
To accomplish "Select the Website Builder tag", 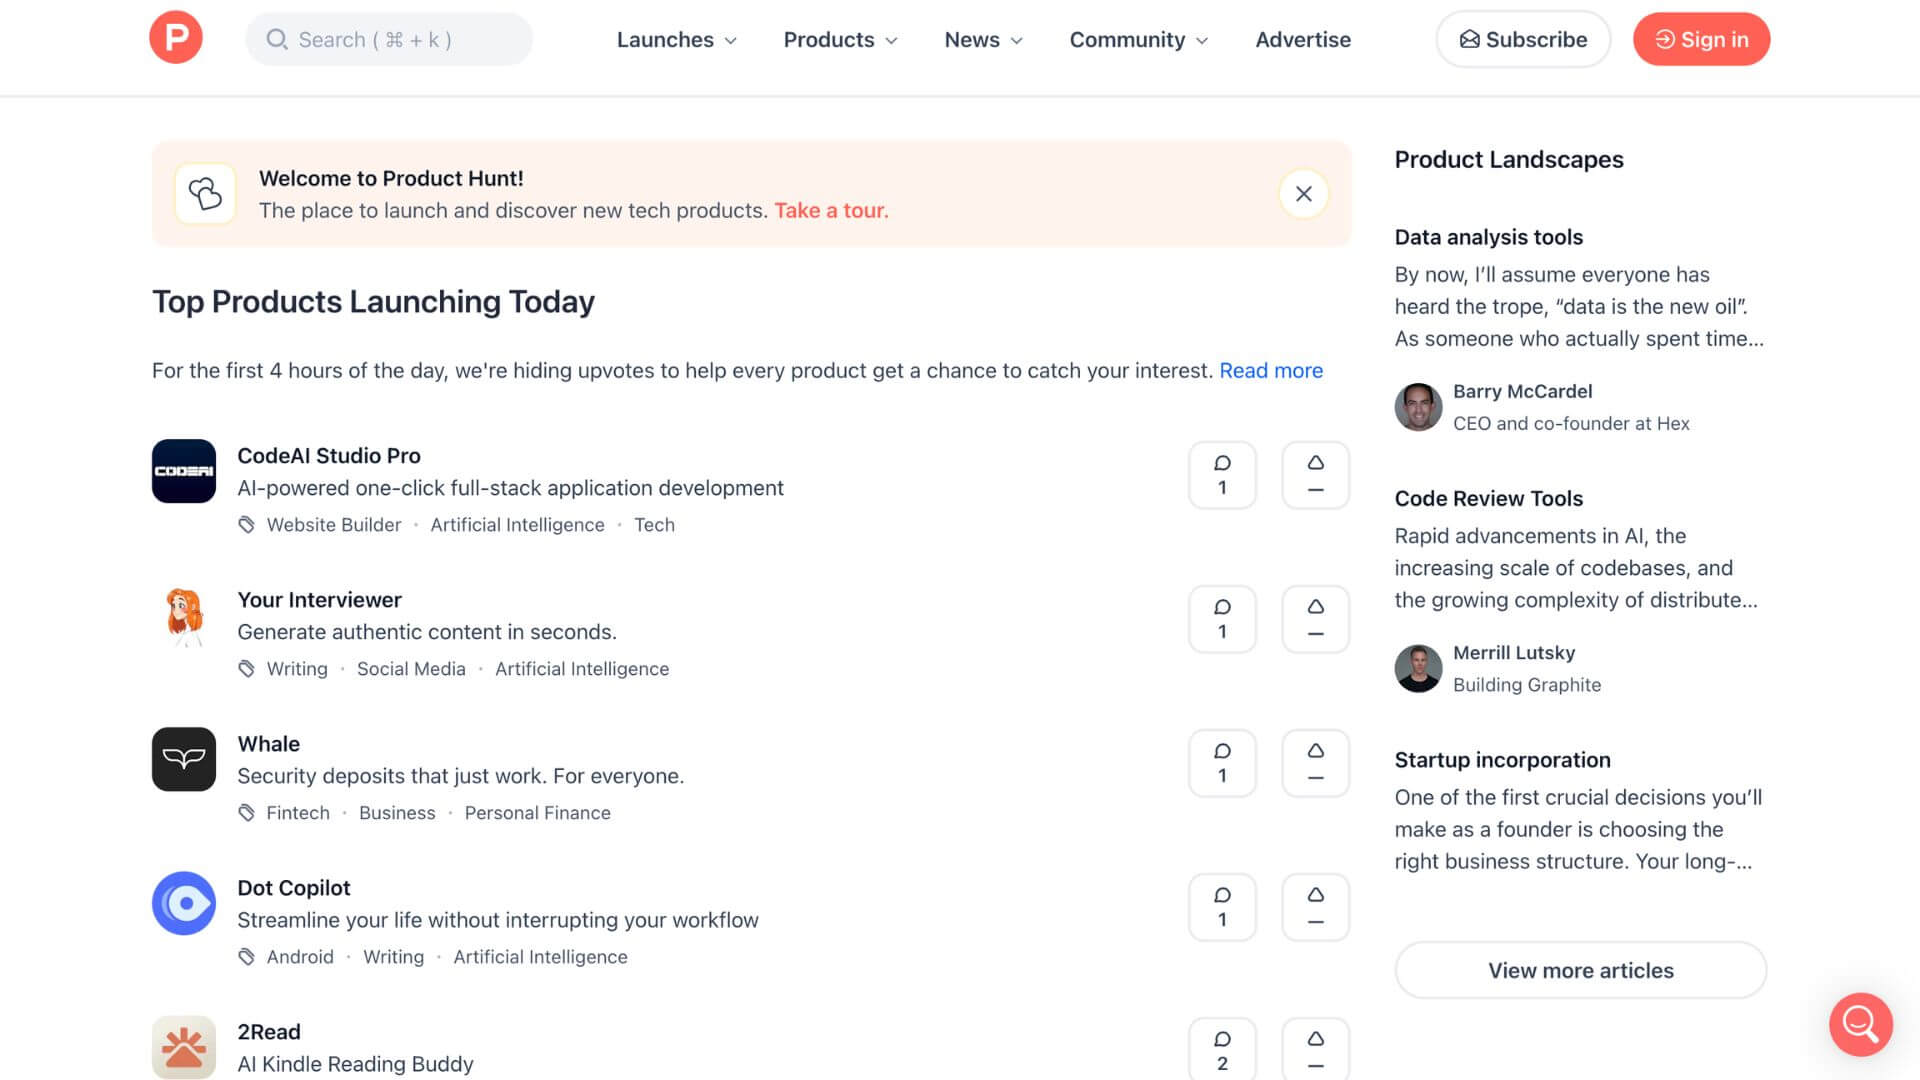I will (x=333, y=525).
